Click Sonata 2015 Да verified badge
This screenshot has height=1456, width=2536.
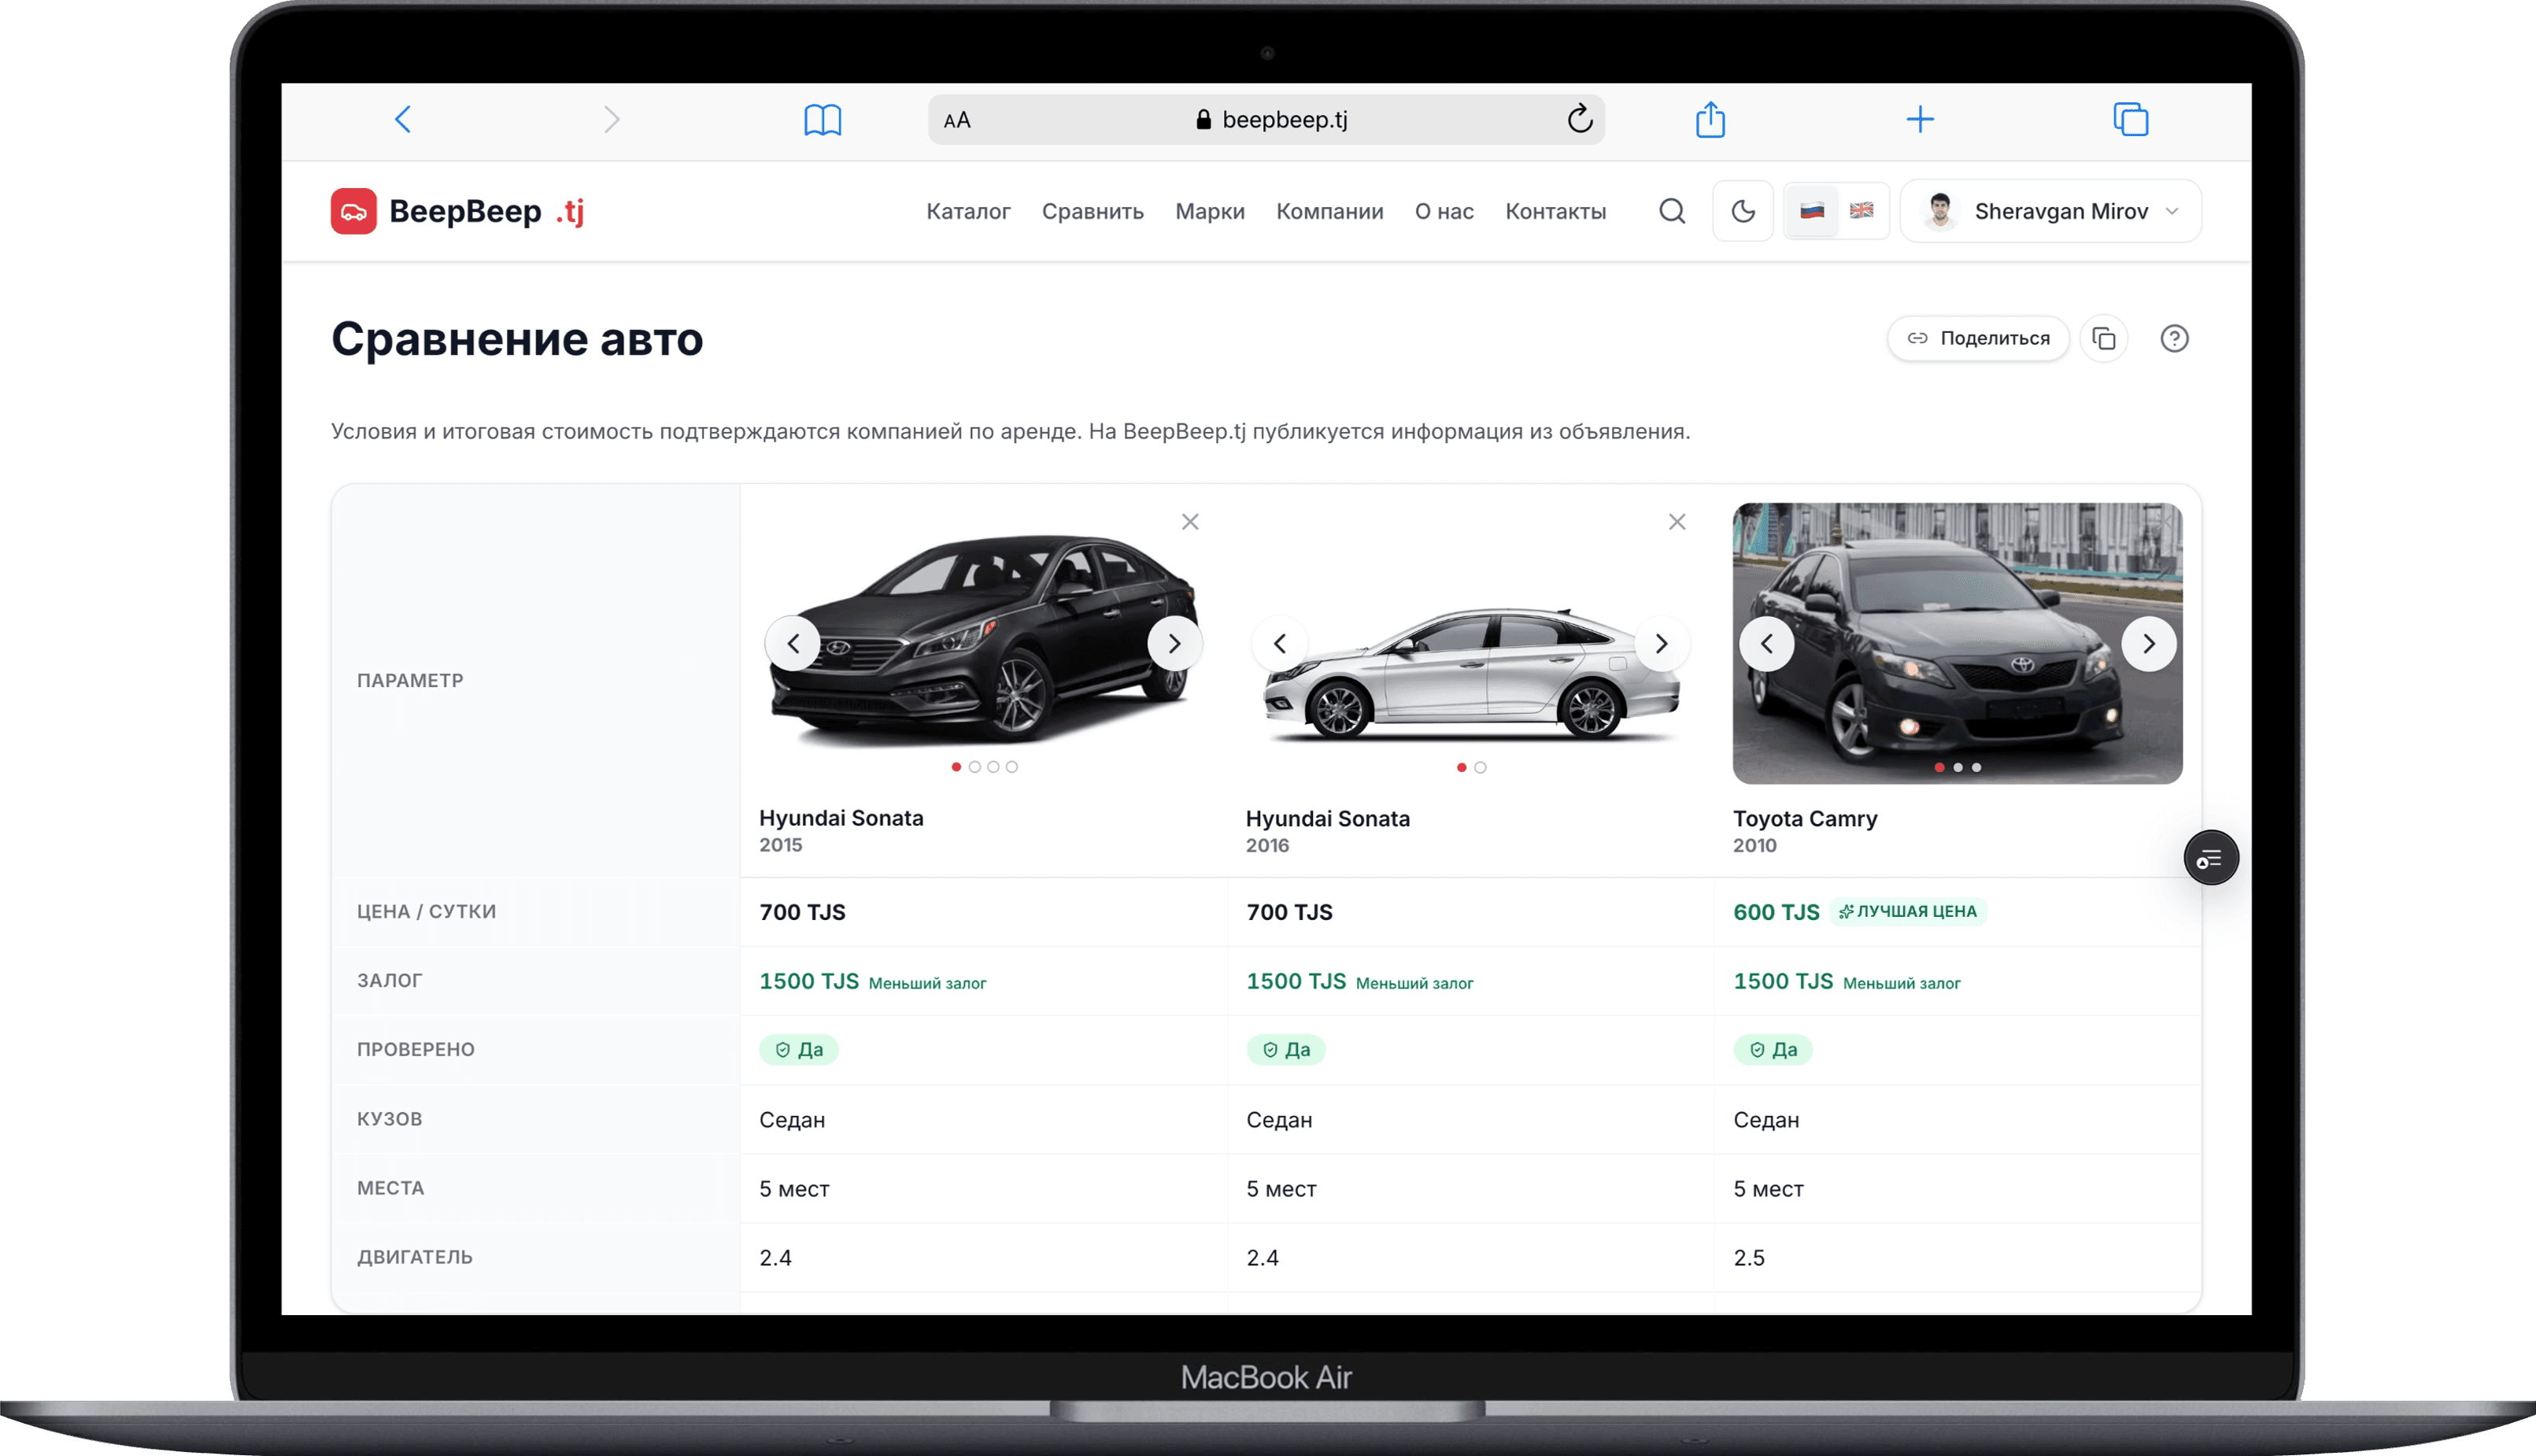point(798,1049)
